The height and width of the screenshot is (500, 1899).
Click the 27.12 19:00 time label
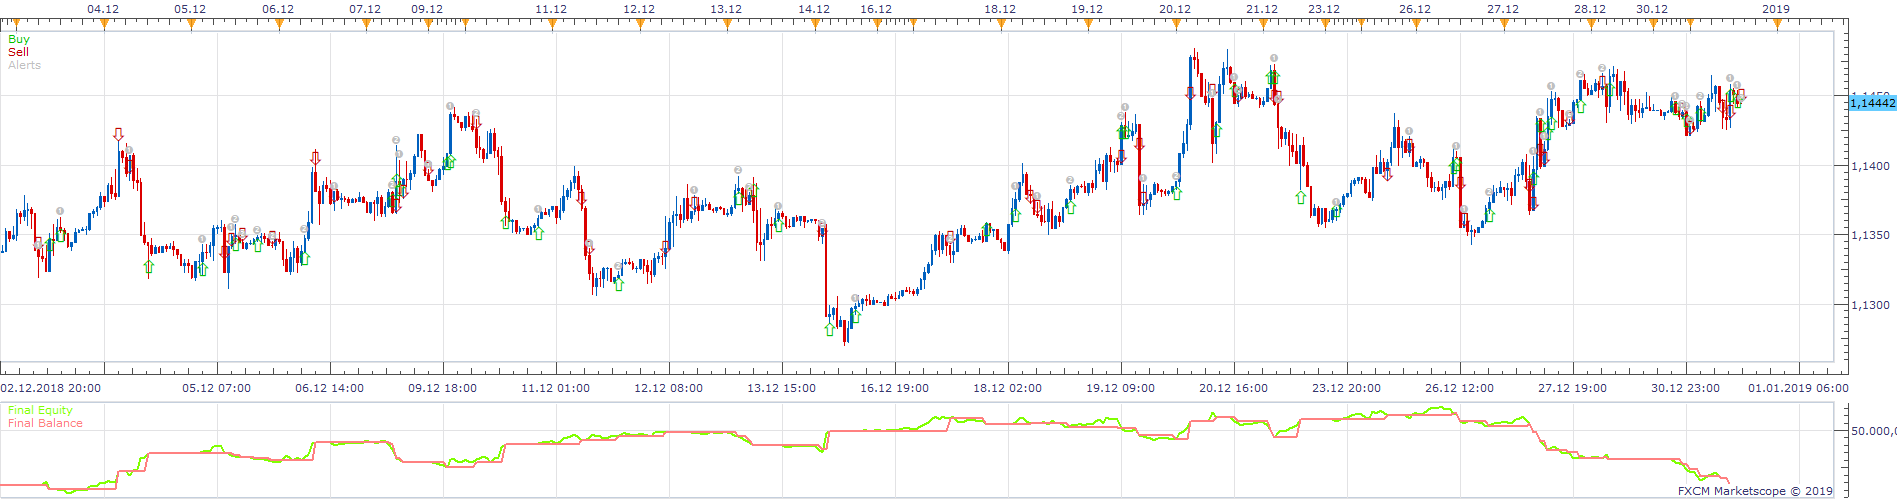click(x=1573, y=388)
